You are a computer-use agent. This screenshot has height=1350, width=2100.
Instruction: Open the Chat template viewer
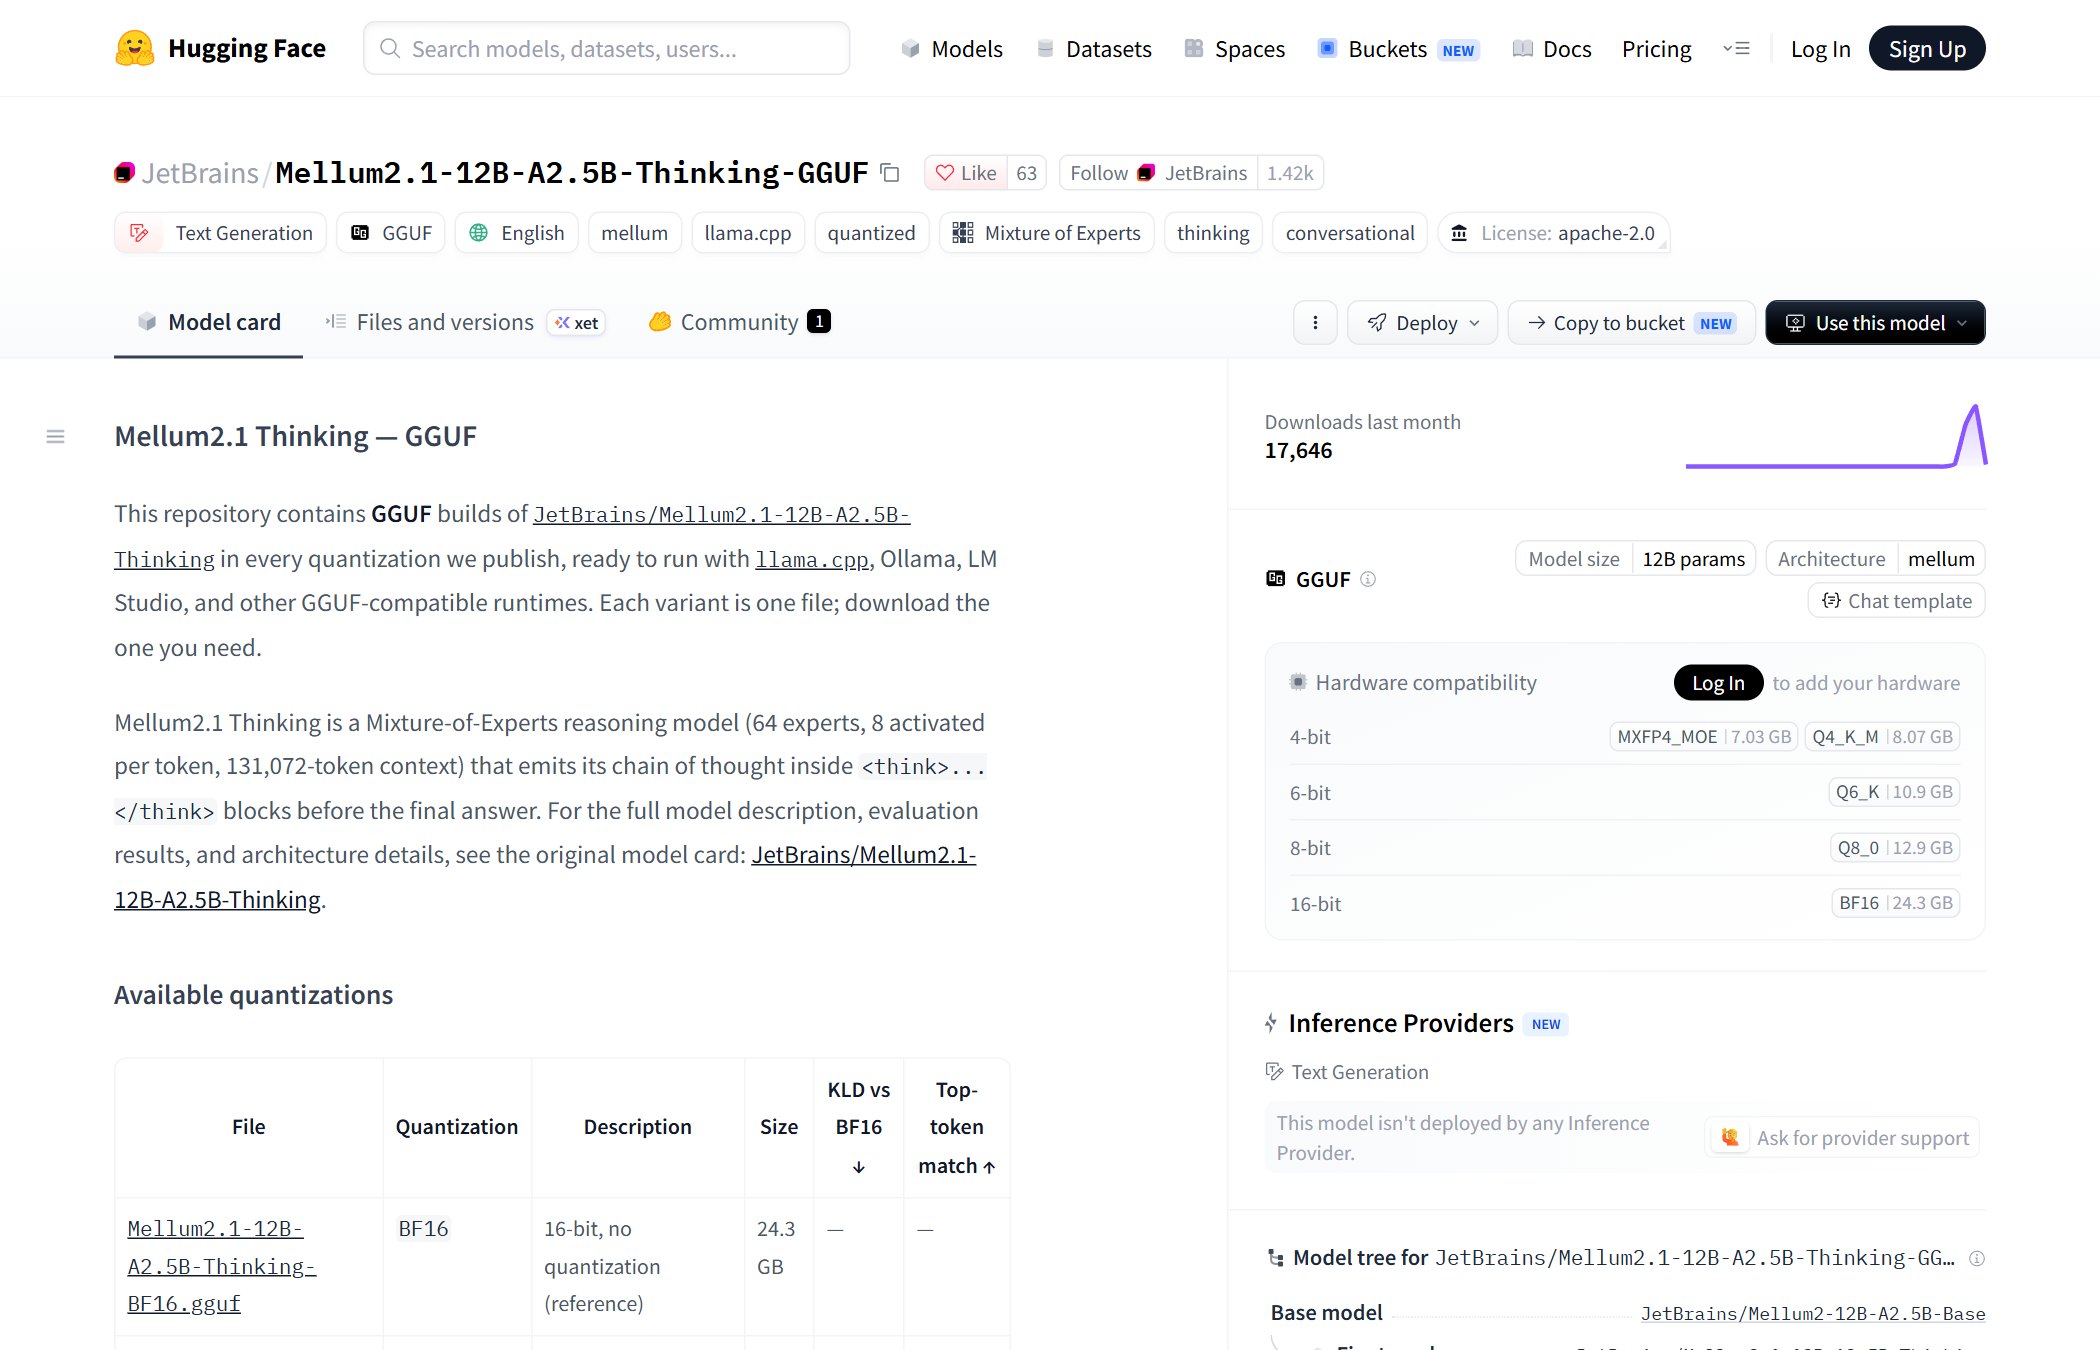(1896, 601)
